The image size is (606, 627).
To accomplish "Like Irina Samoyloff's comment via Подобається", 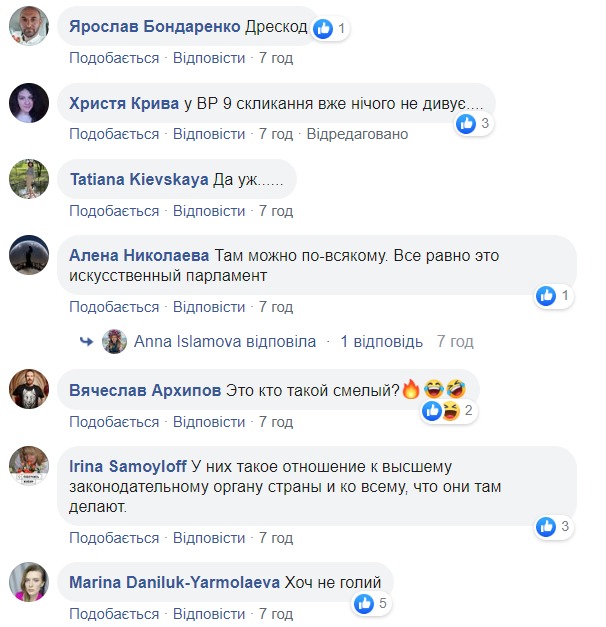I will 114,538.
